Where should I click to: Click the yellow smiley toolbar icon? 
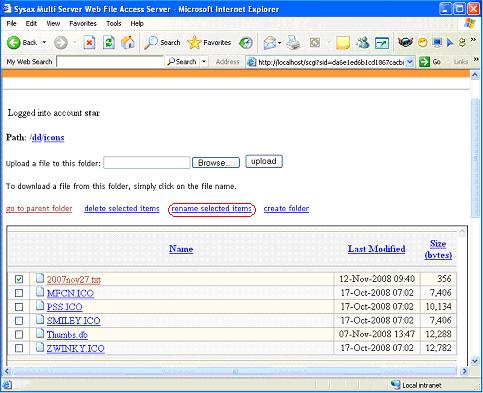[423, 43]
